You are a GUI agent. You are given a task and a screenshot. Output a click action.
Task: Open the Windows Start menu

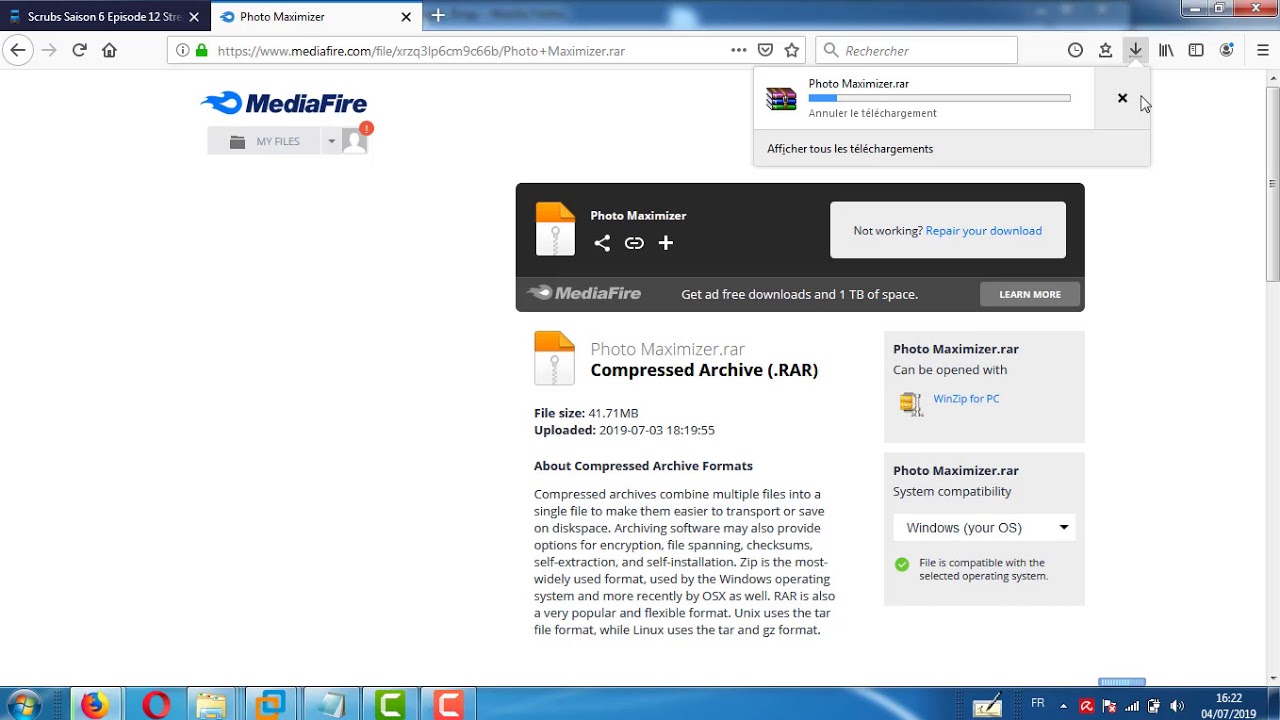[x=24, y=704]
